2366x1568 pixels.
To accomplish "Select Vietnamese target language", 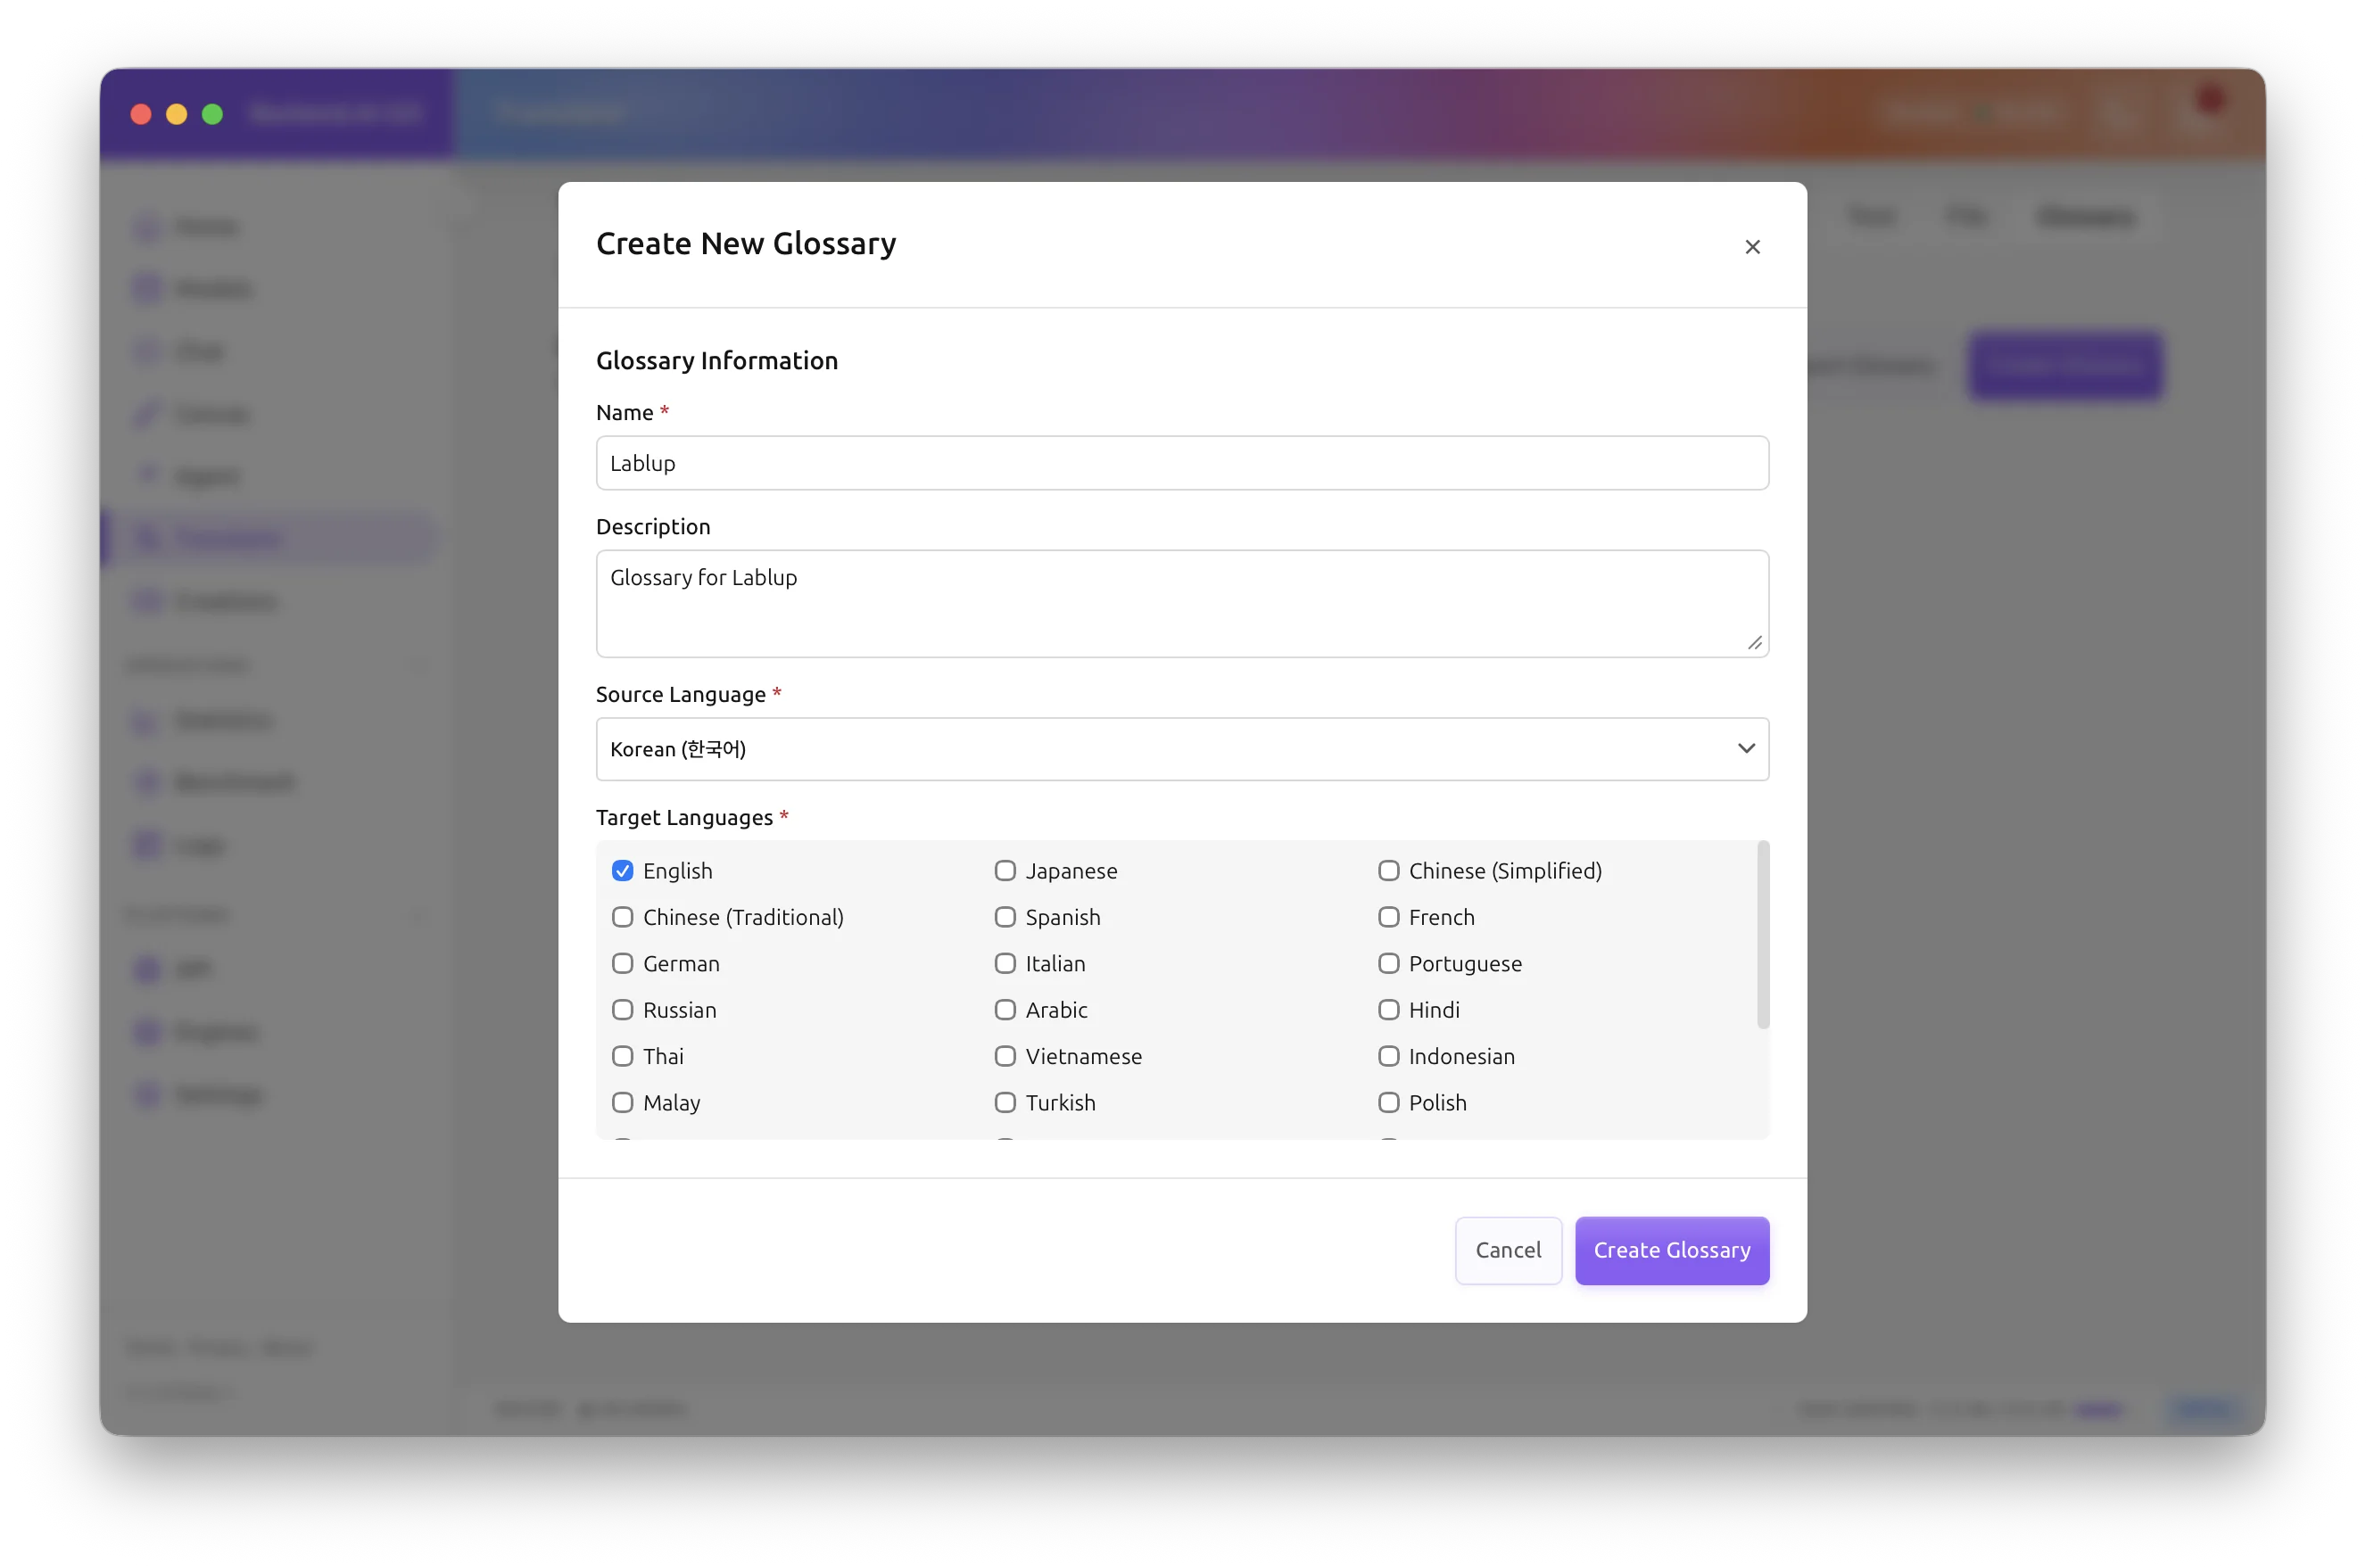I will [x=1005, y=1056].
